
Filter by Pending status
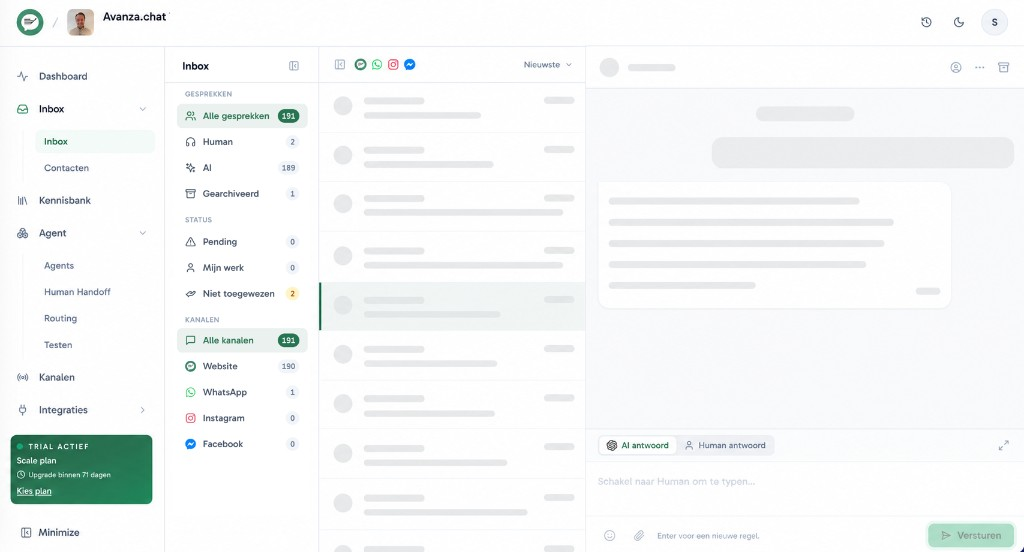[x=242, y=242]
